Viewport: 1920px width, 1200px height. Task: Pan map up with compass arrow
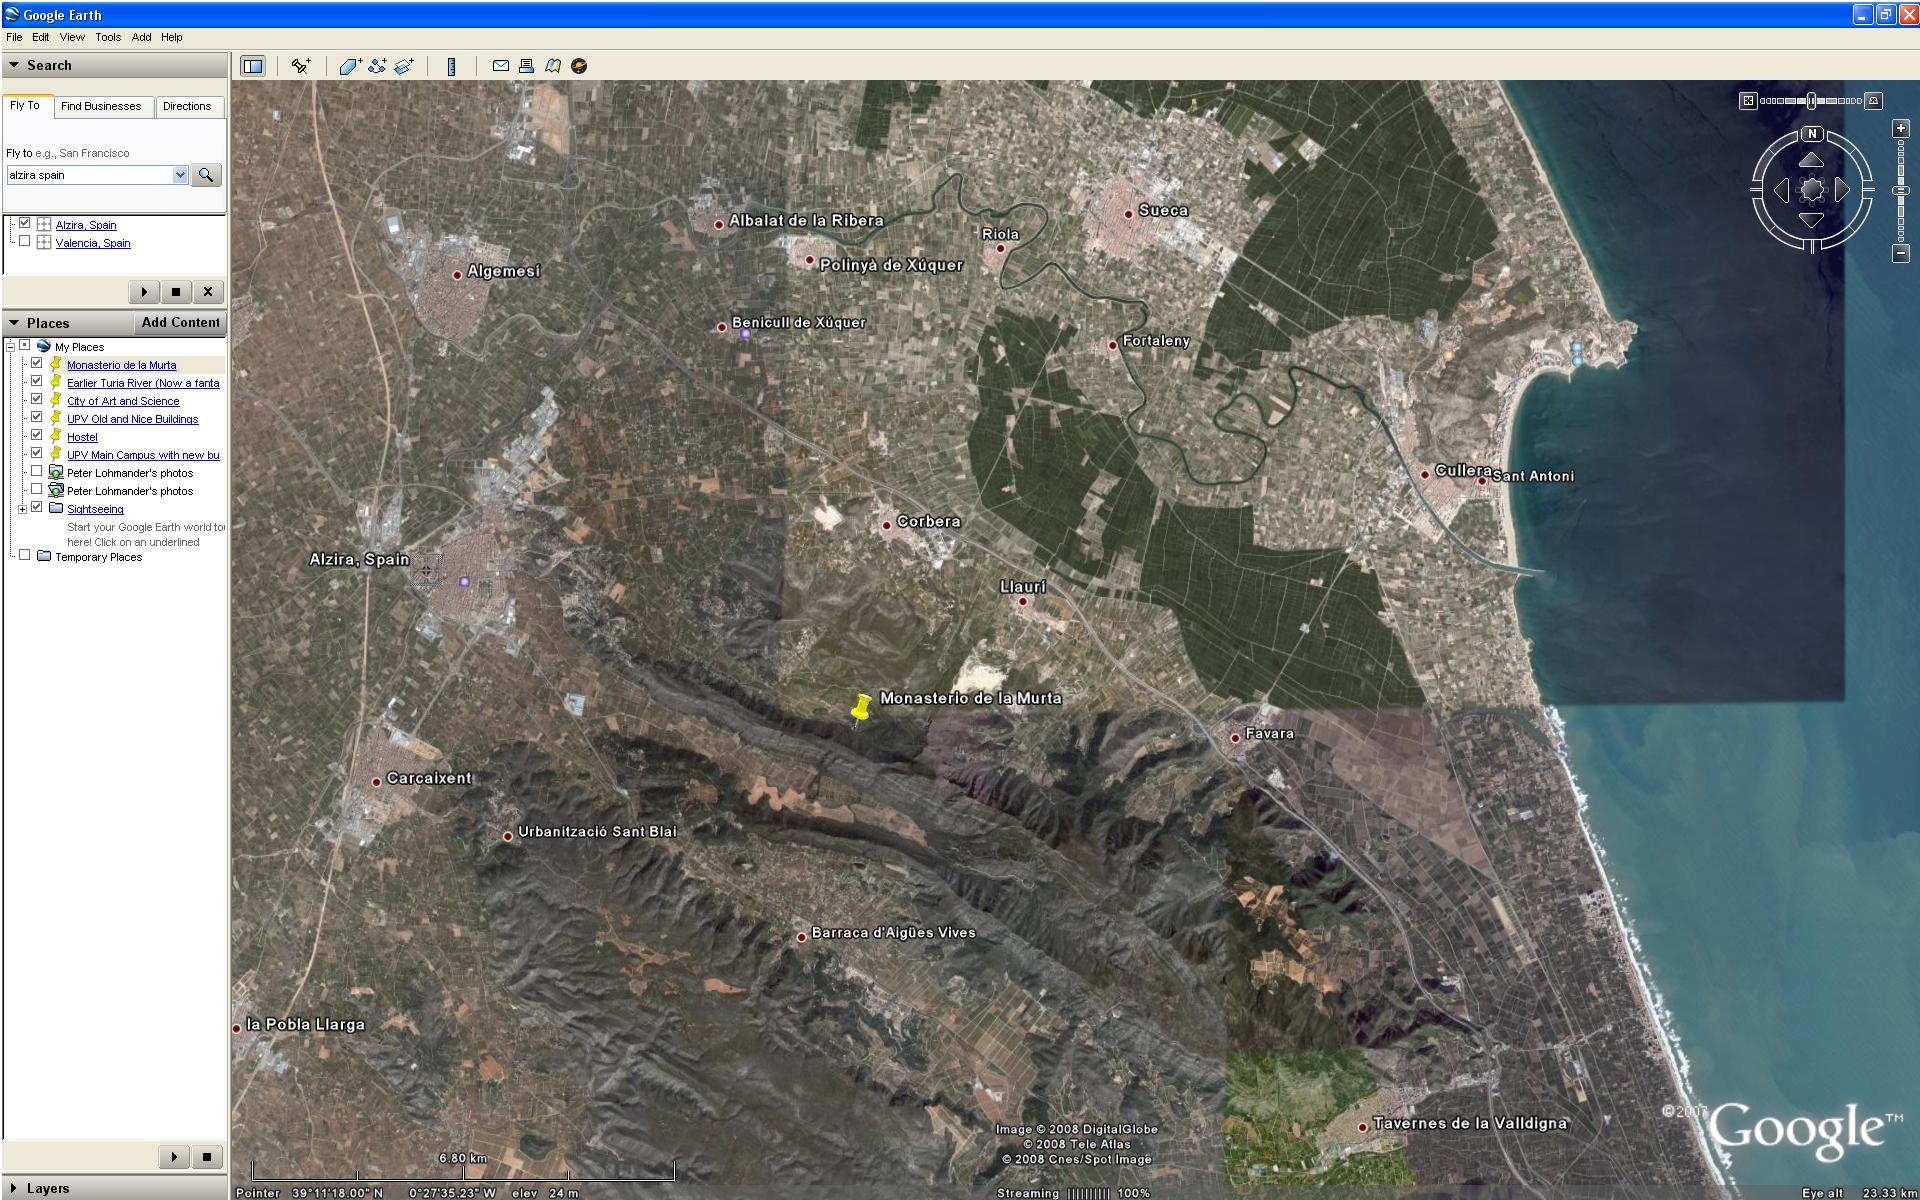[1812, 160]
